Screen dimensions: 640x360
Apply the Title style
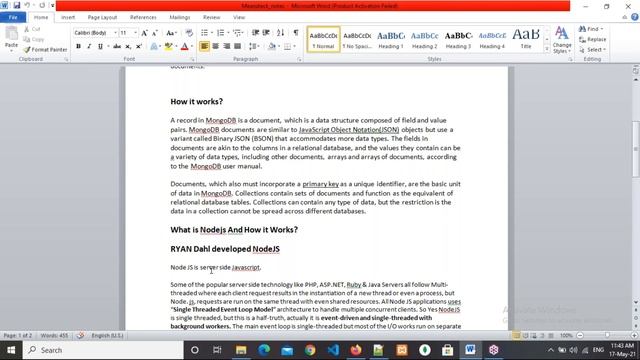pyautogui.click(x=526, y=40)
